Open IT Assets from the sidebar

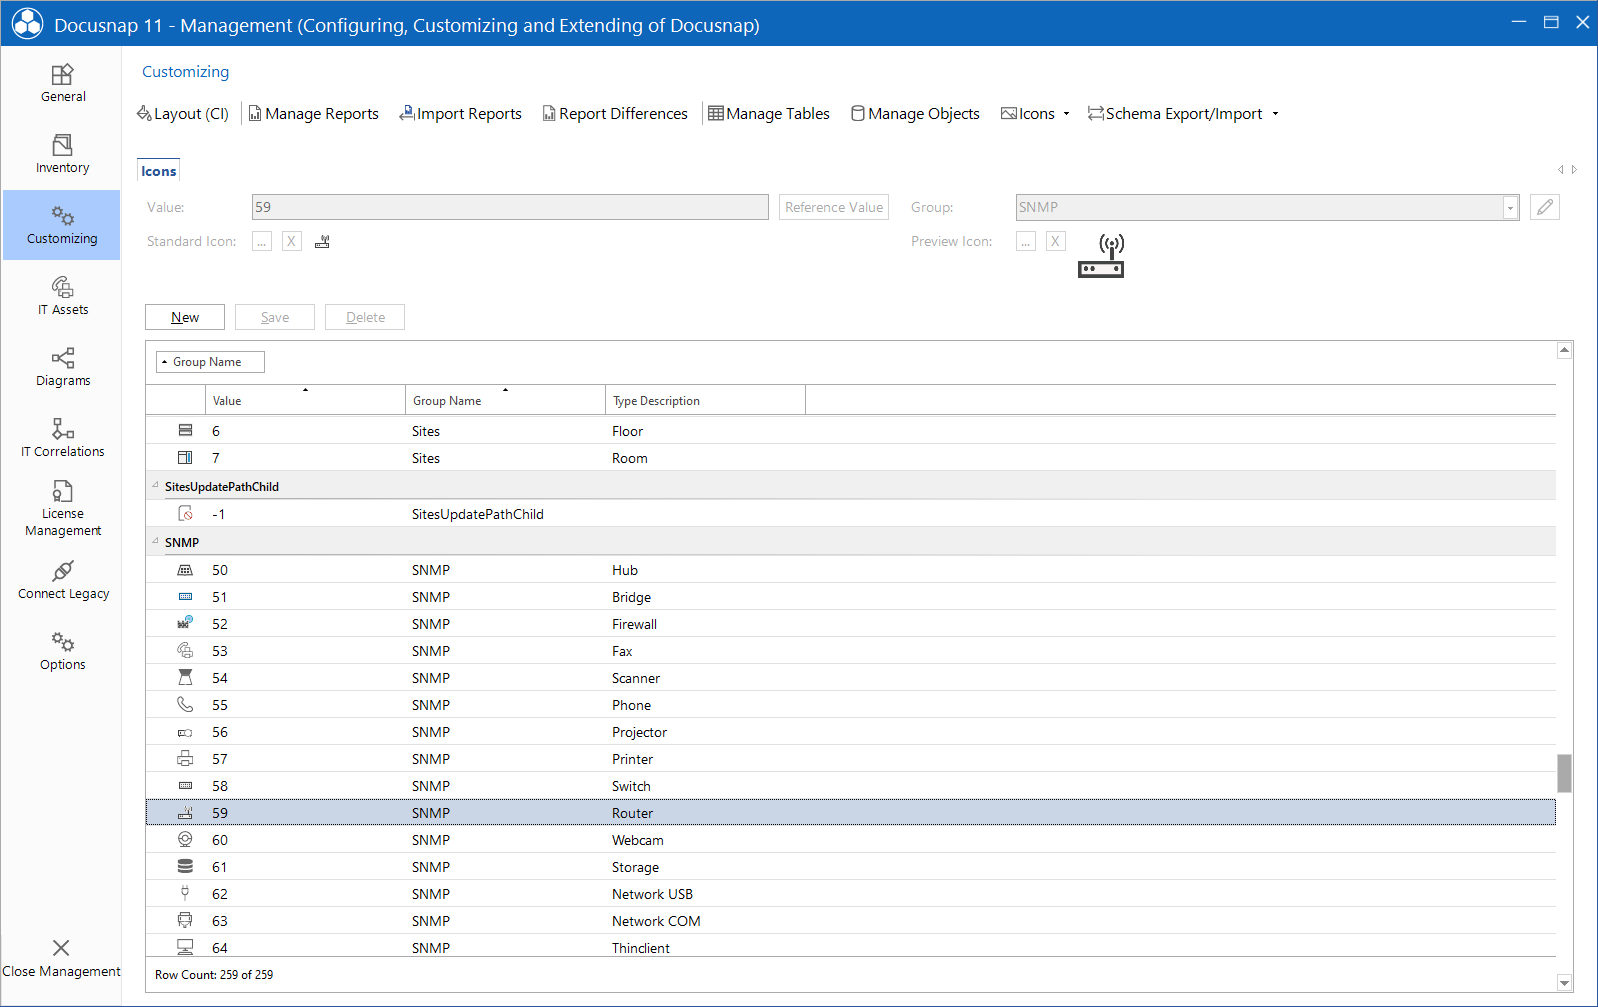click(62, 296)
